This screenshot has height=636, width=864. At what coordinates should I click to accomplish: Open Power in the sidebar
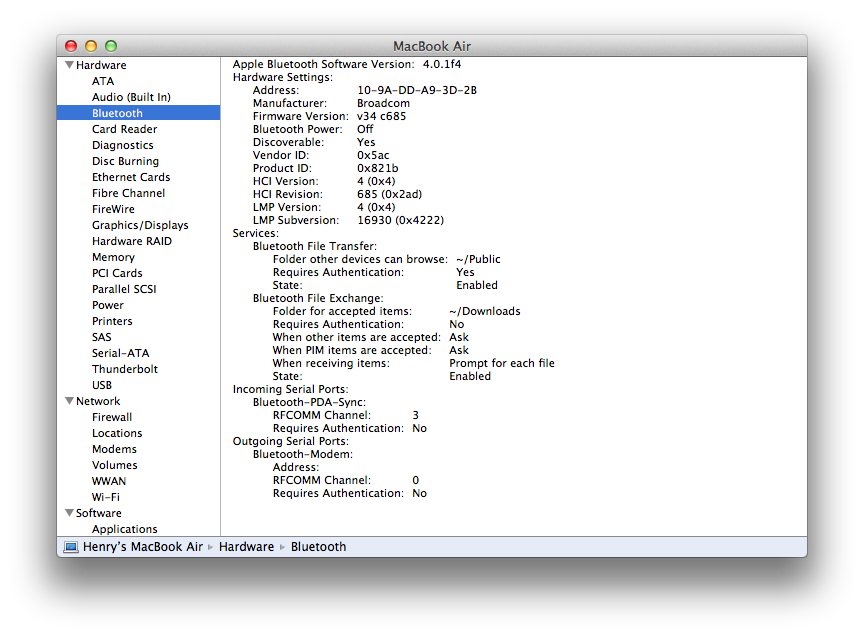[108, 305]
